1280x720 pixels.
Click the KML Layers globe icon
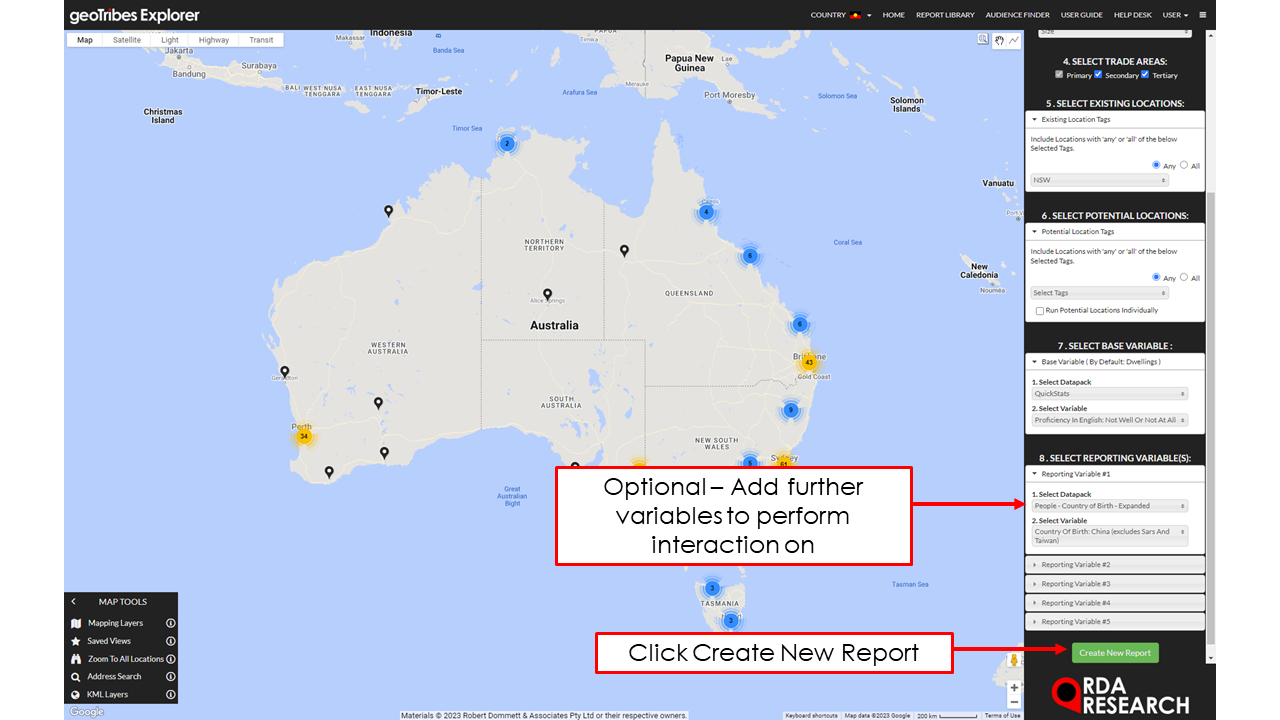tap(75, 694)
